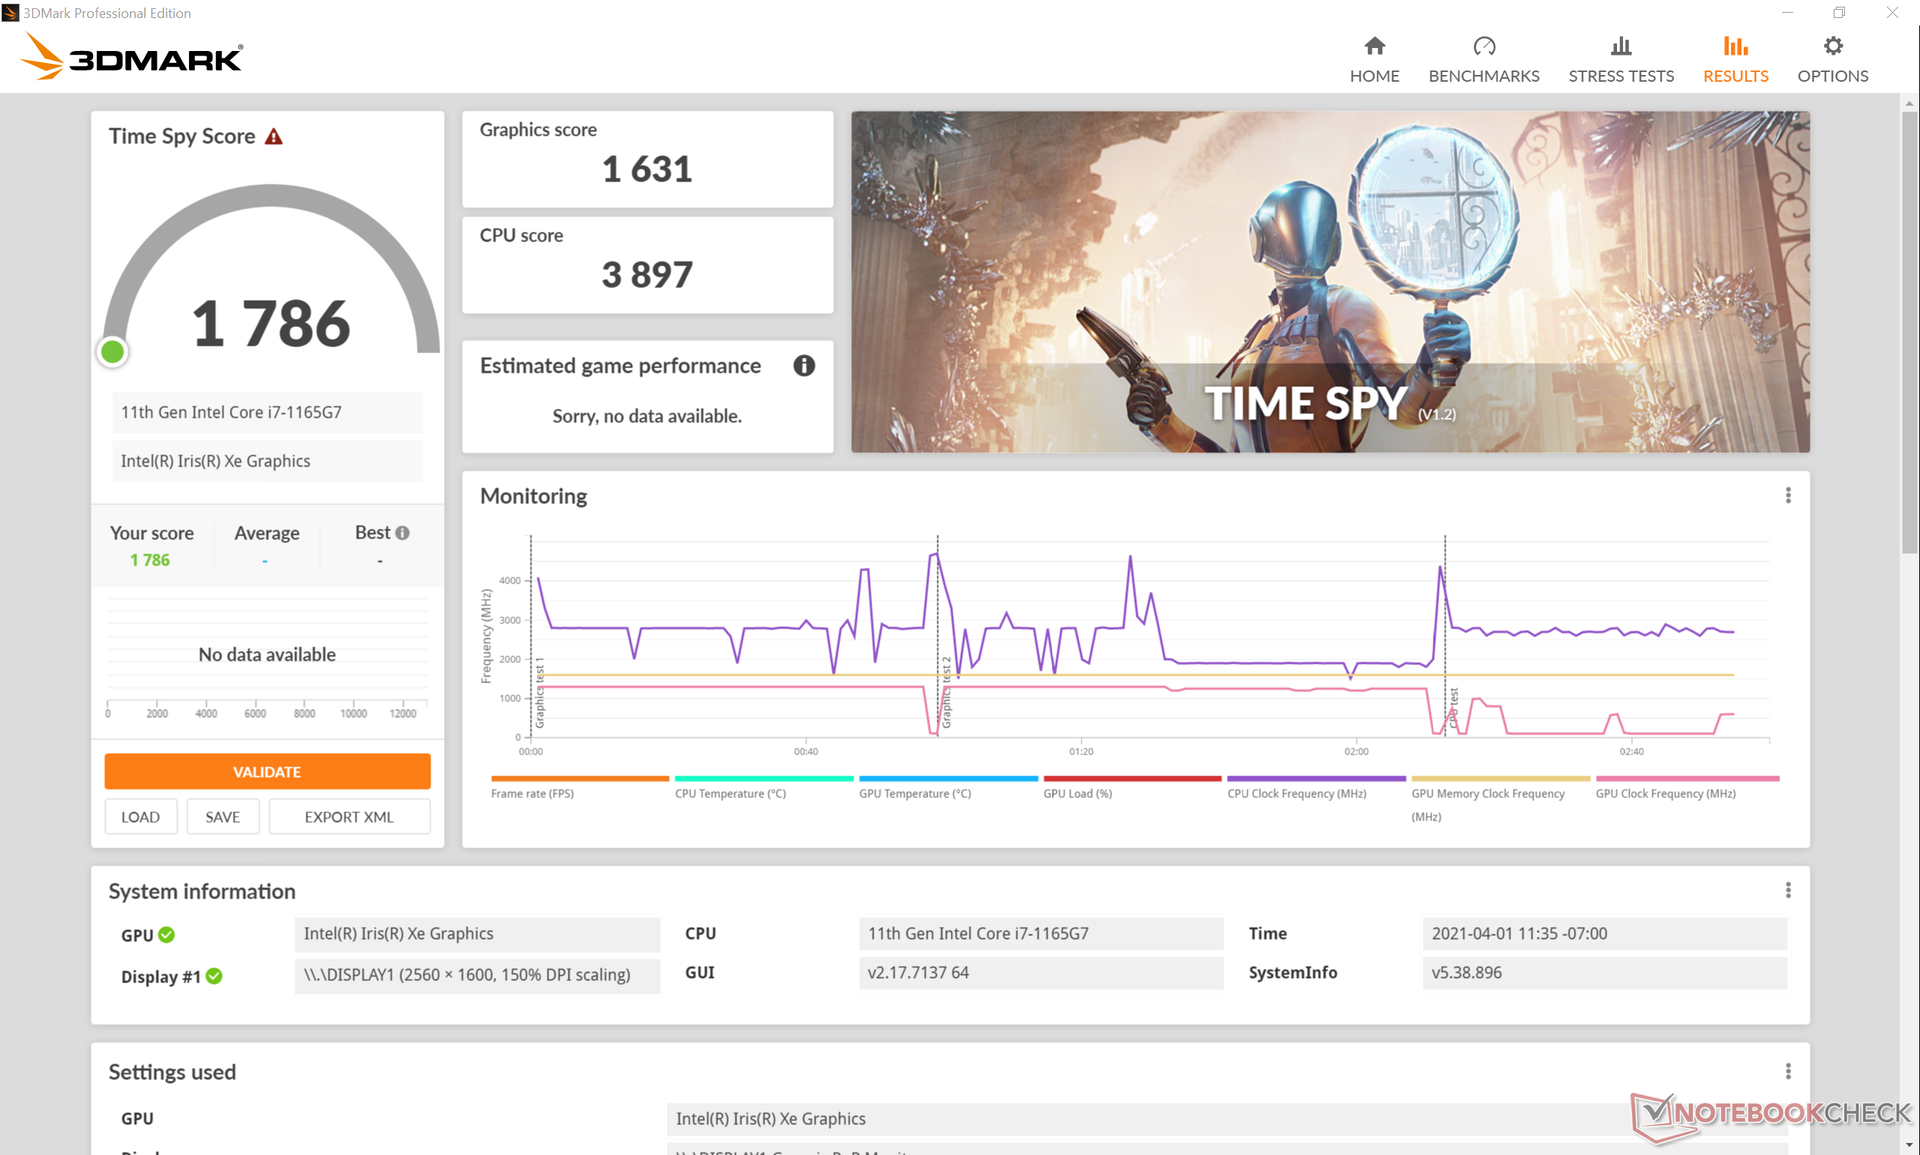The width and height of the screenshot is (1920, 1155).
Task: Open the Monitoring panel three-dot menu
Action: [x=1788, y=496]
